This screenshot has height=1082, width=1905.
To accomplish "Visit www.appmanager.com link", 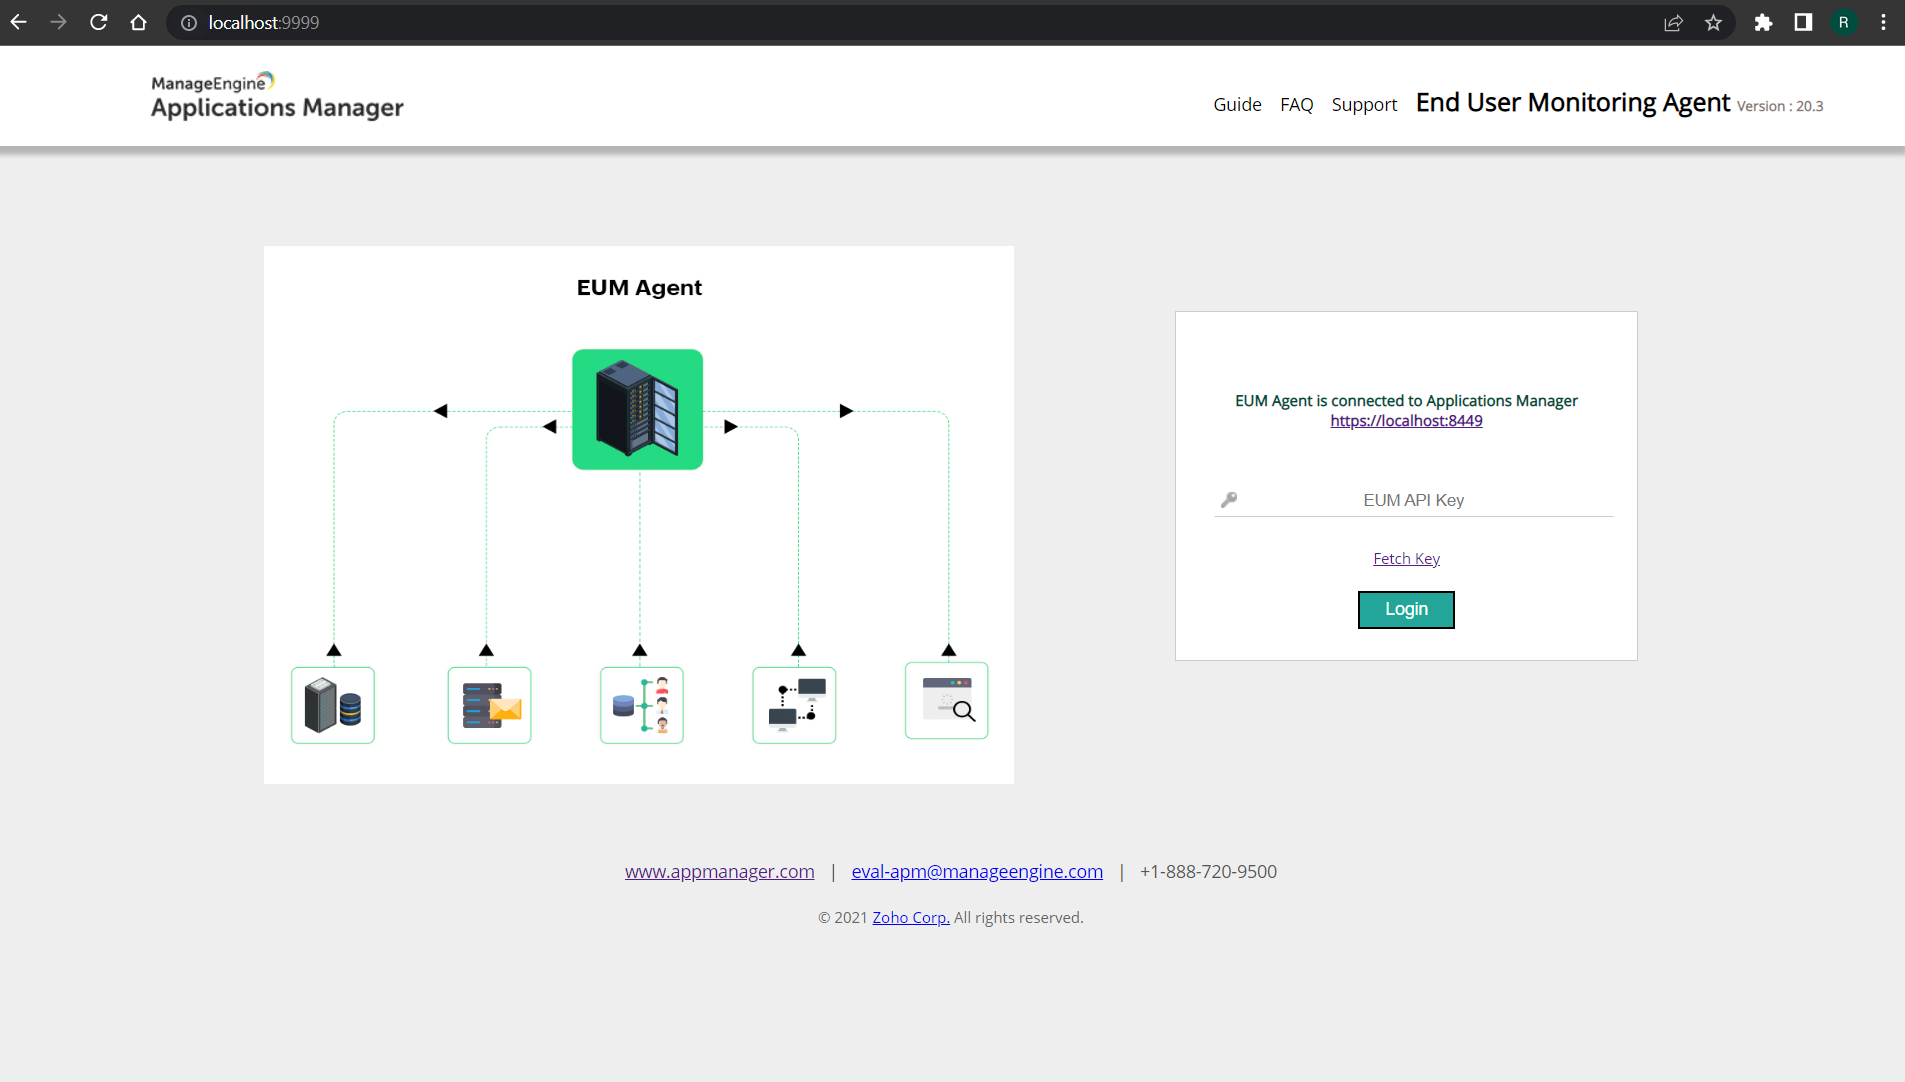I will coord(719,871).
